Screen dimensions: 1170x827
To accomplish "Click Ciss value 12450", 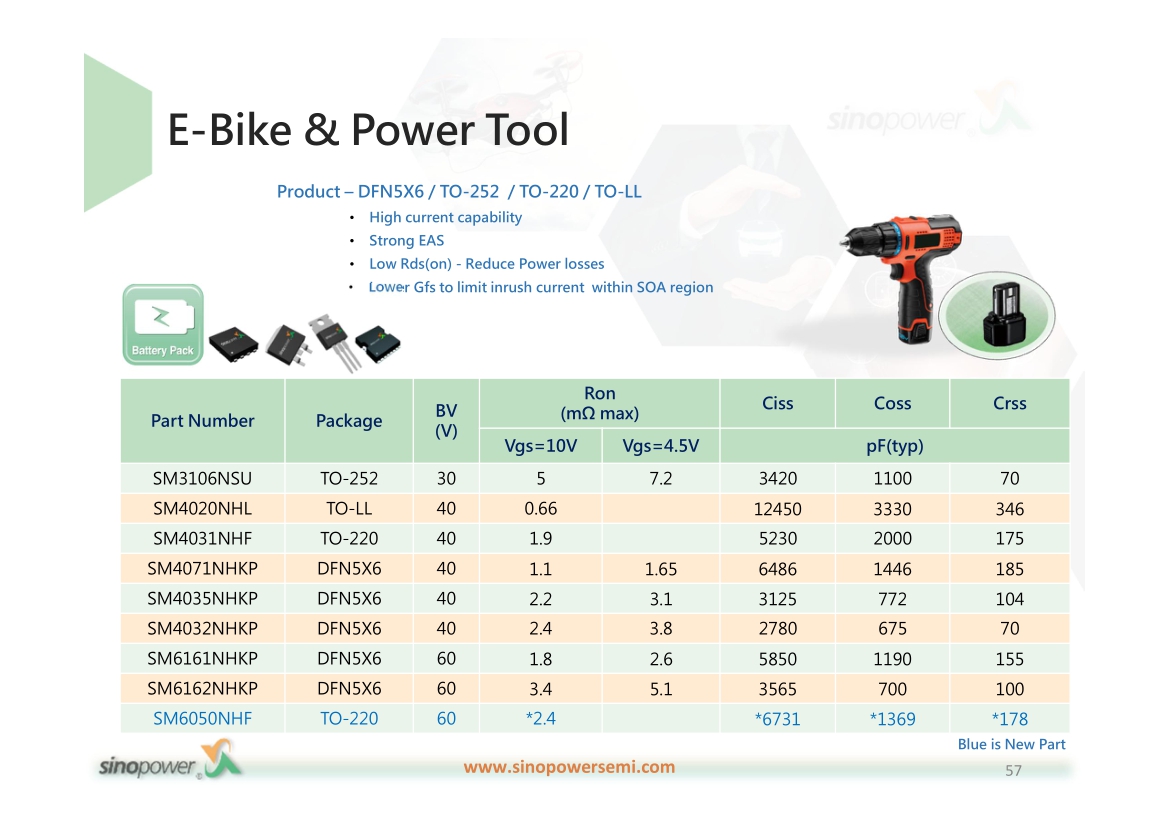I will pos(778,509).
